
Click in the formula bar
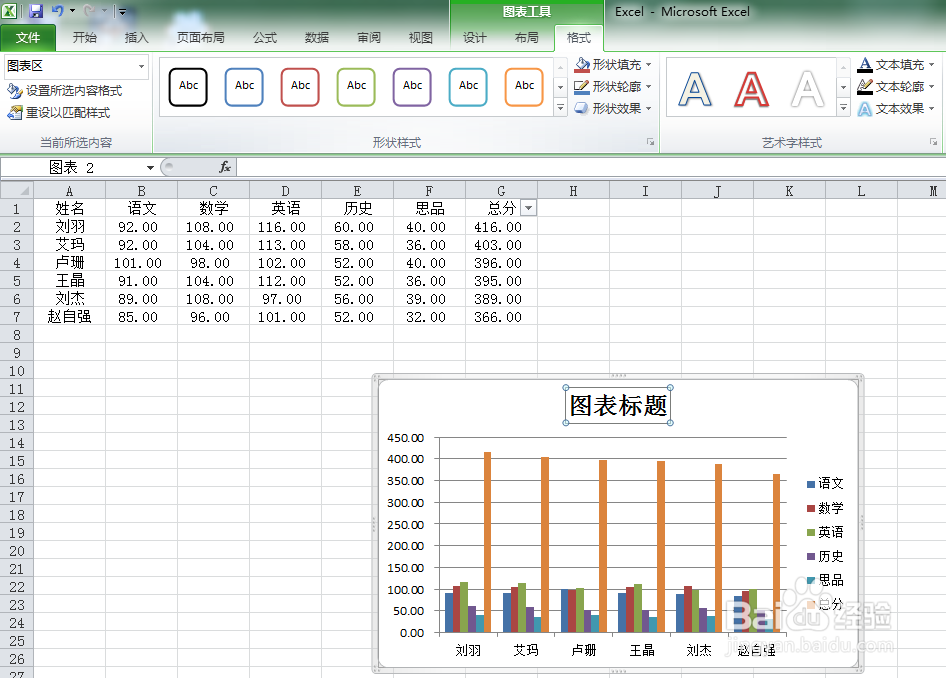(x=590, y=167)
